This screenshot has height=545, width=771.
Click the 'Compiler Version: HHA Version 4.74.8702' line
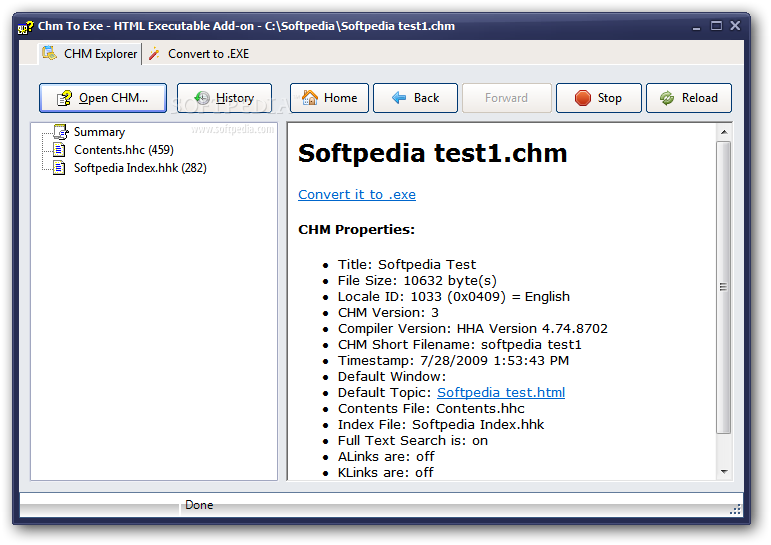(x=473, y=329)
